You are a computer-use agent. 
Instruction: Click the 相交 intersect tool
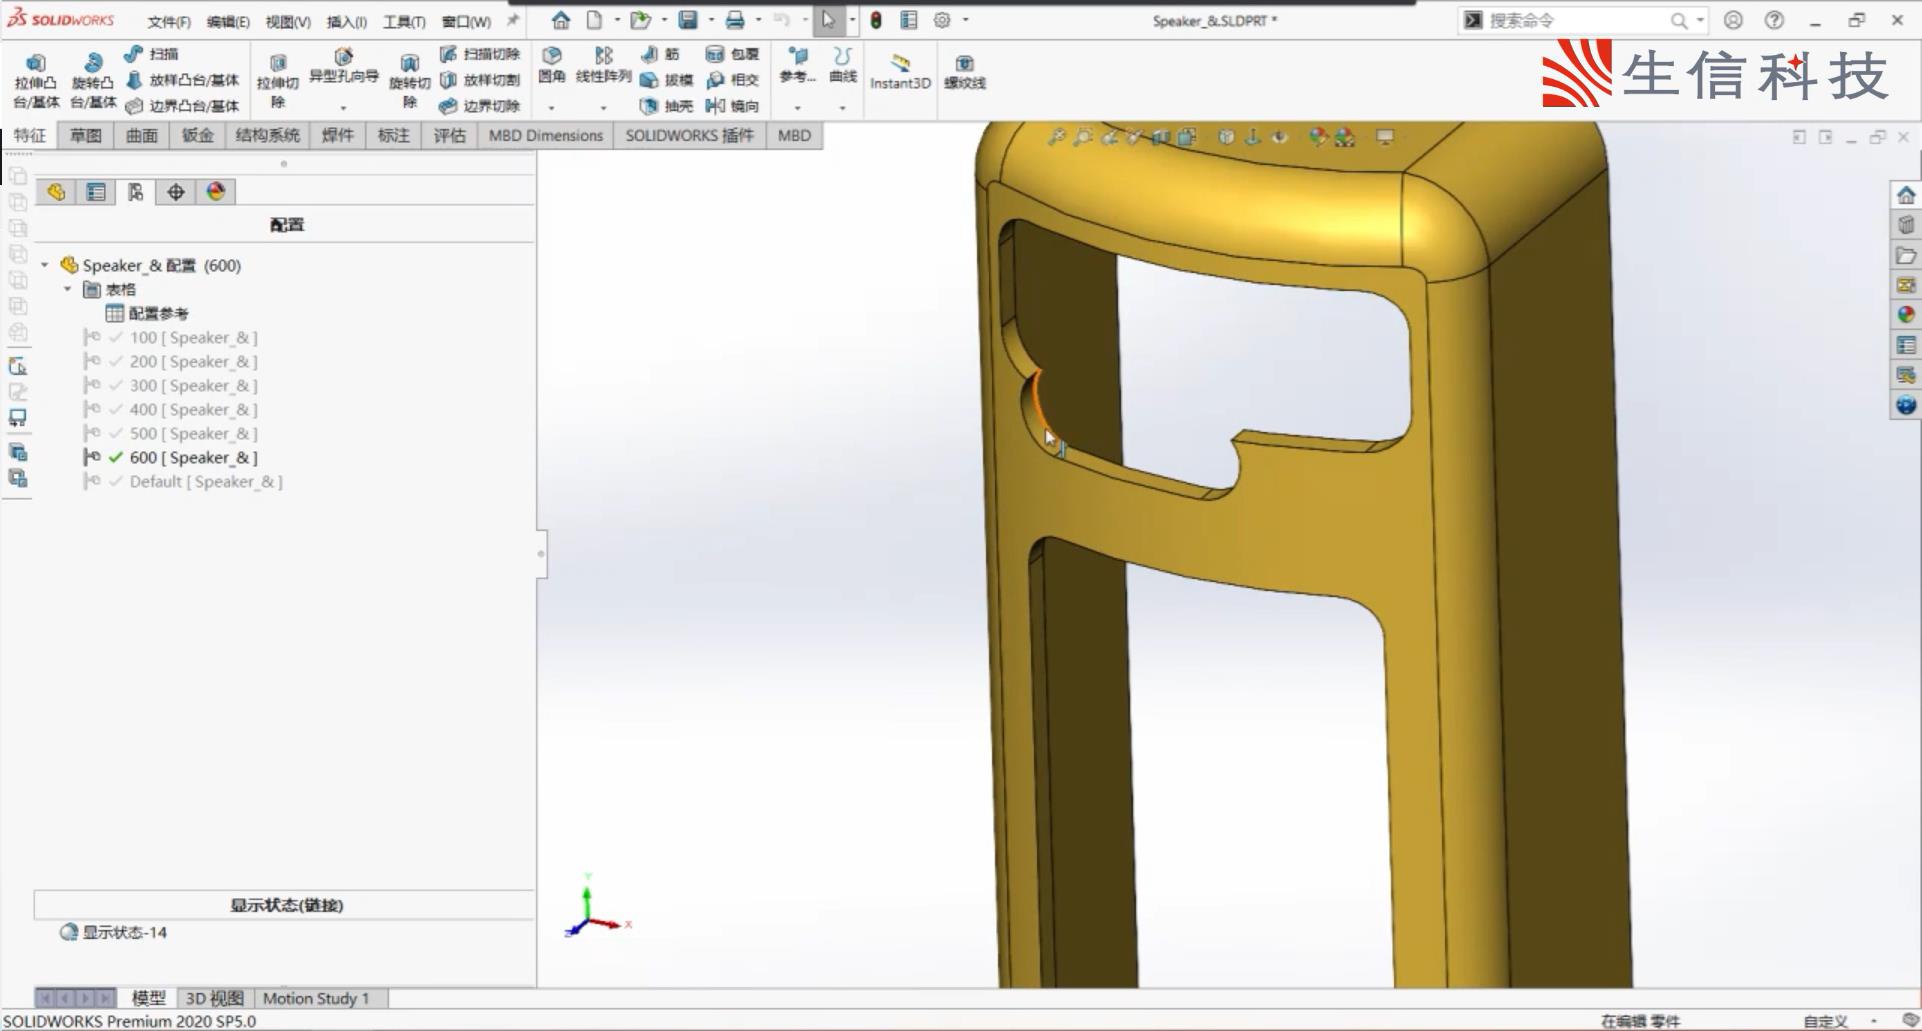point(733,80)
